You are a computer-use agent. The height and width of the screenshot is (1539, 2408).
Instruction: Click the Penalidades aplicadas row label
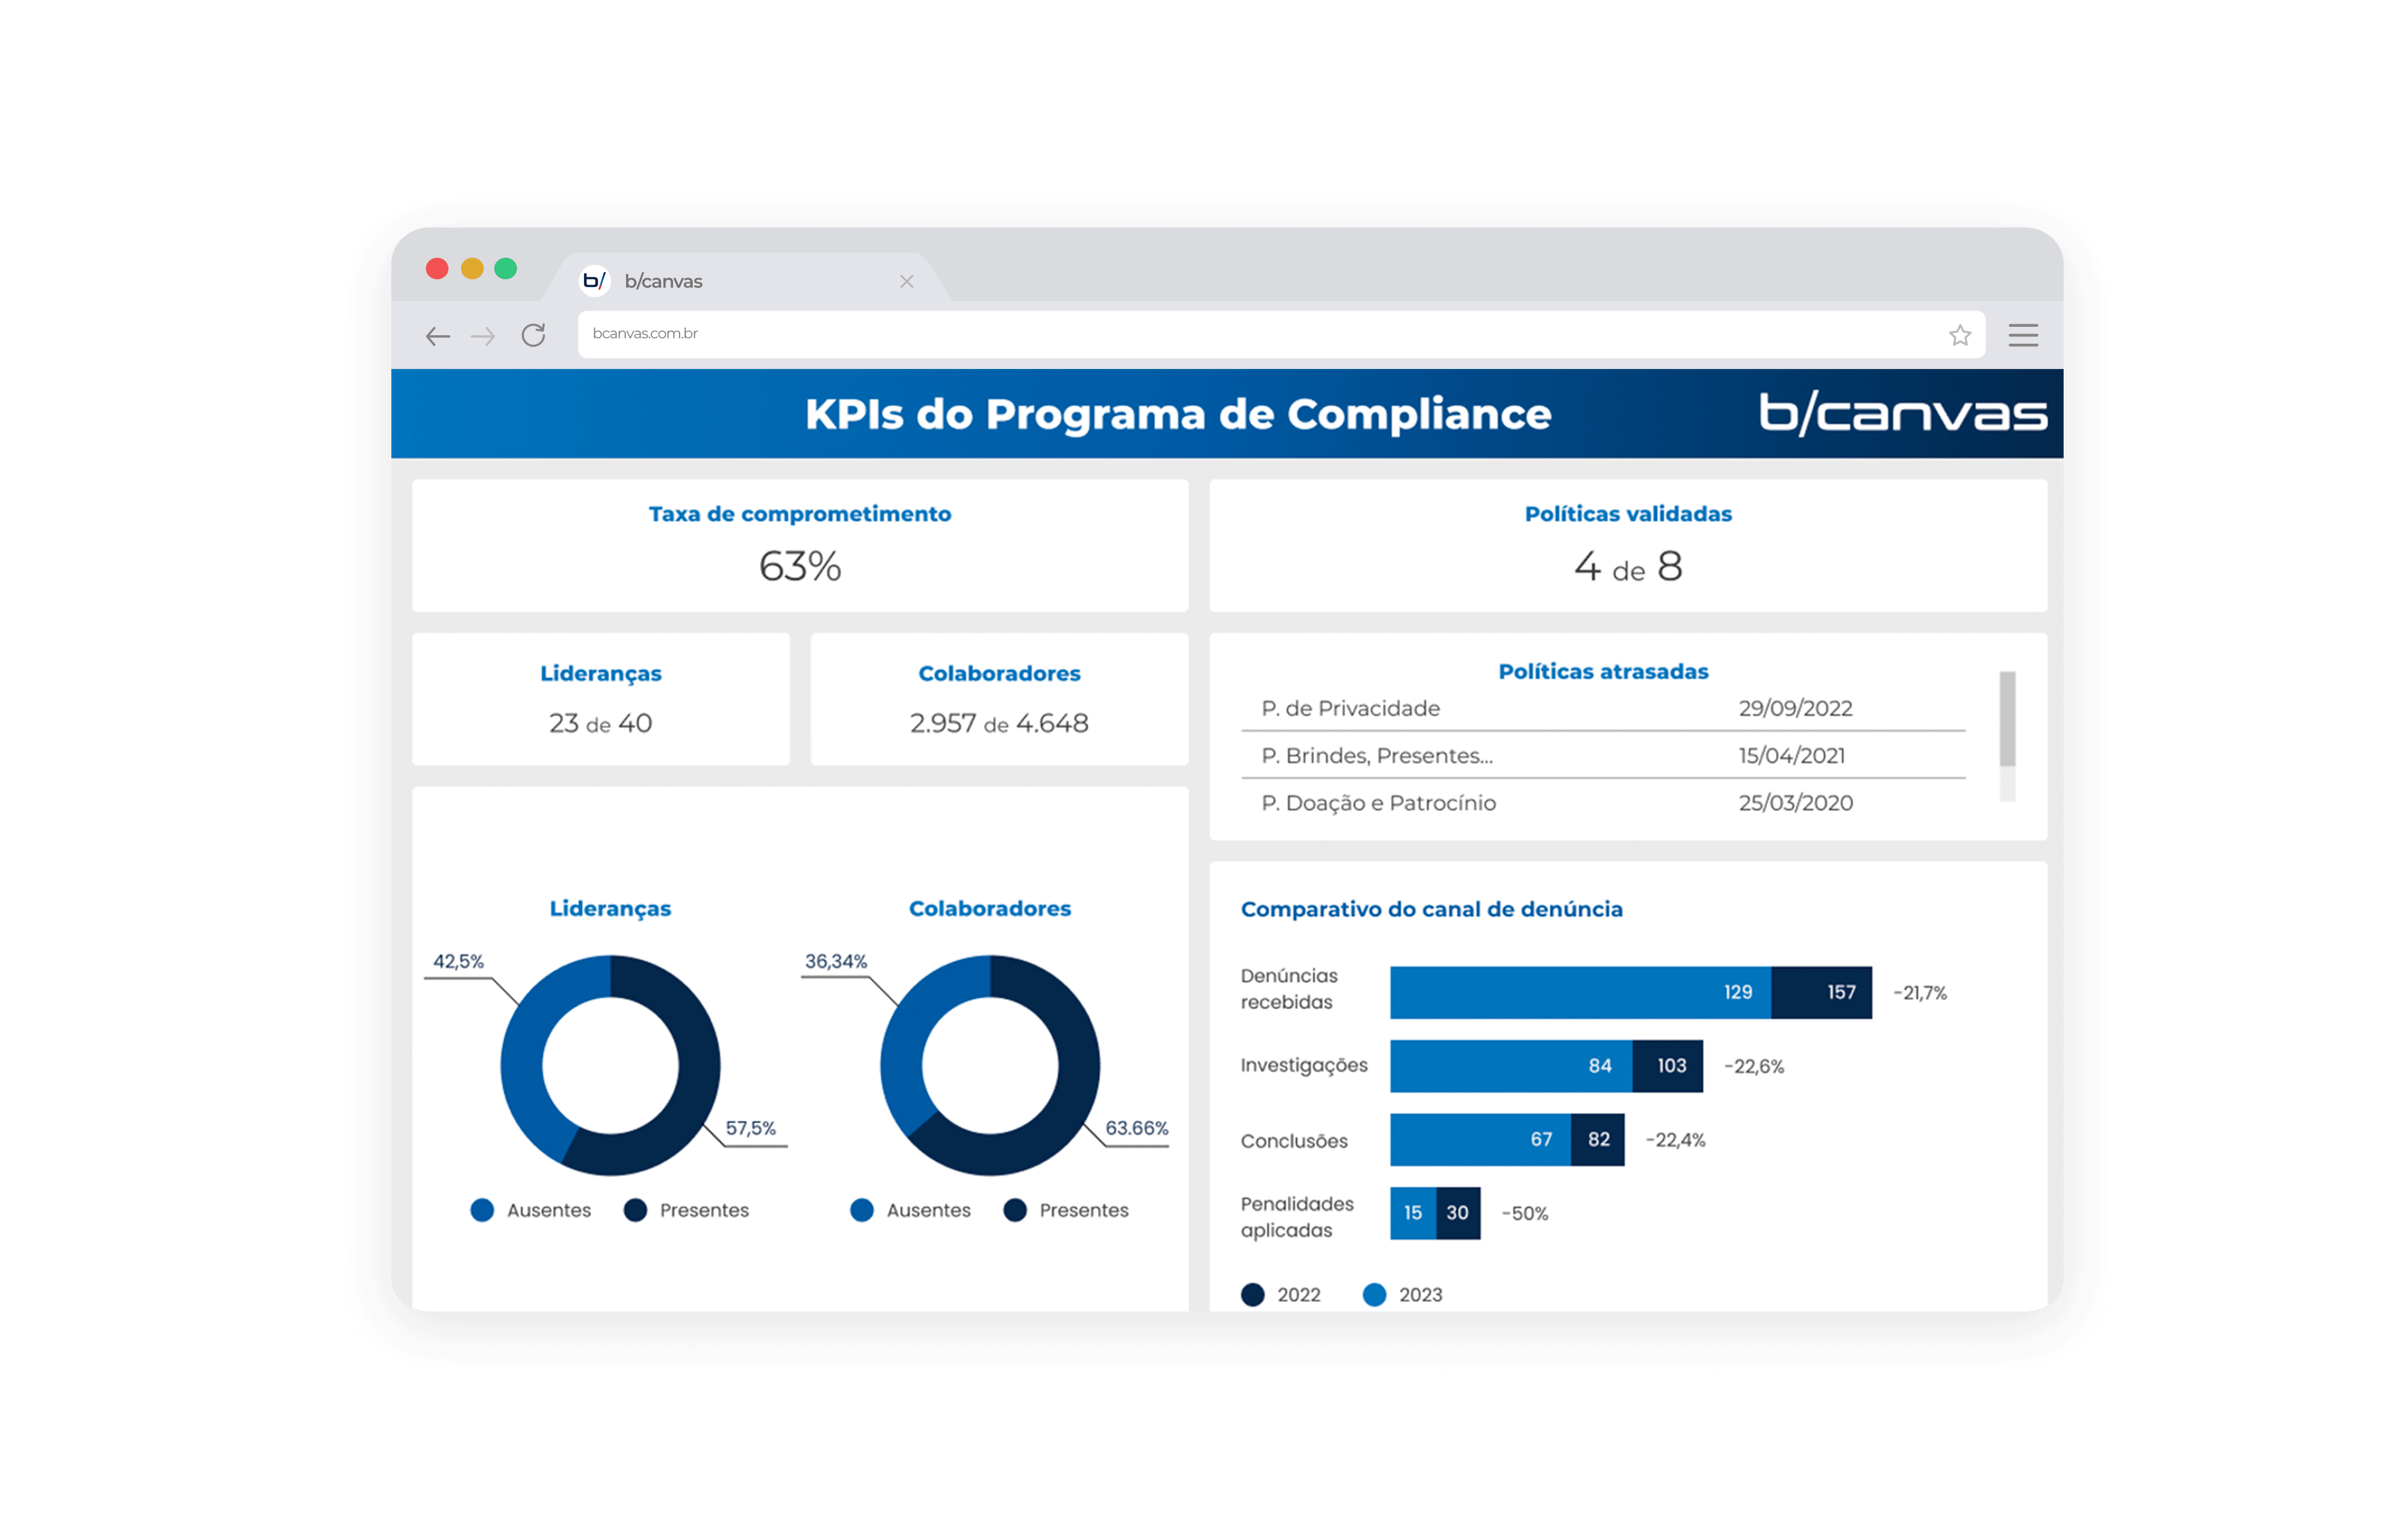(1297, 1217)
